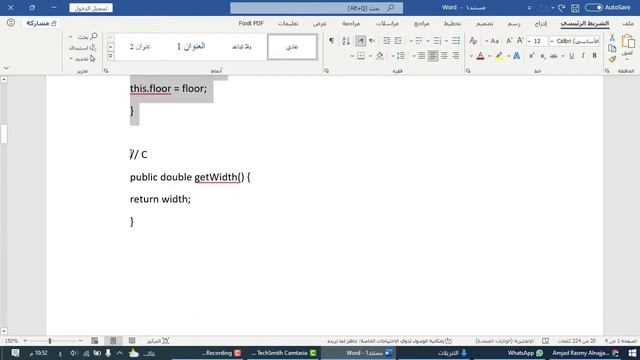Image resolution: width=640 pixels, height=360 pixels.
Task: Apply yellow text highlight color
Action: 499,56
